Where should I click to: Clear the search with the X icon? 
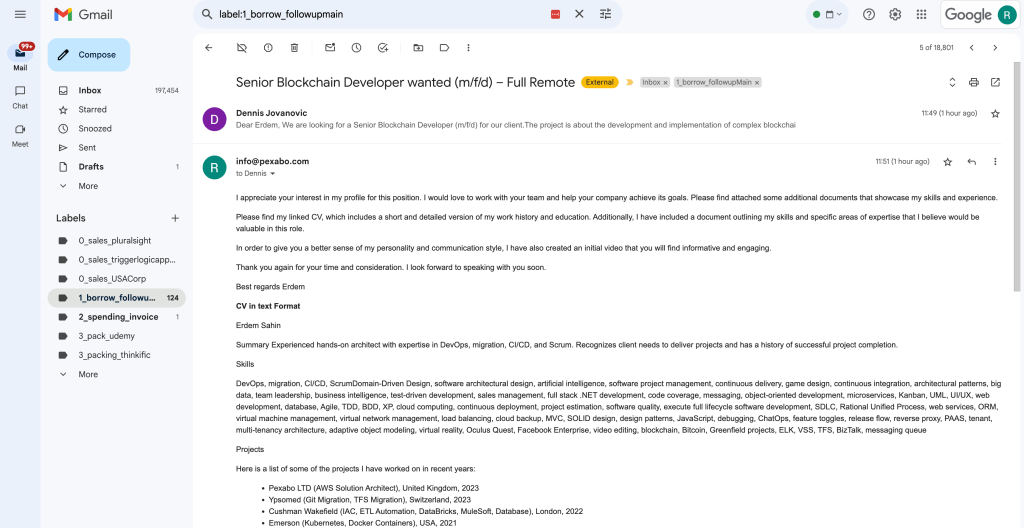(579, 14)
